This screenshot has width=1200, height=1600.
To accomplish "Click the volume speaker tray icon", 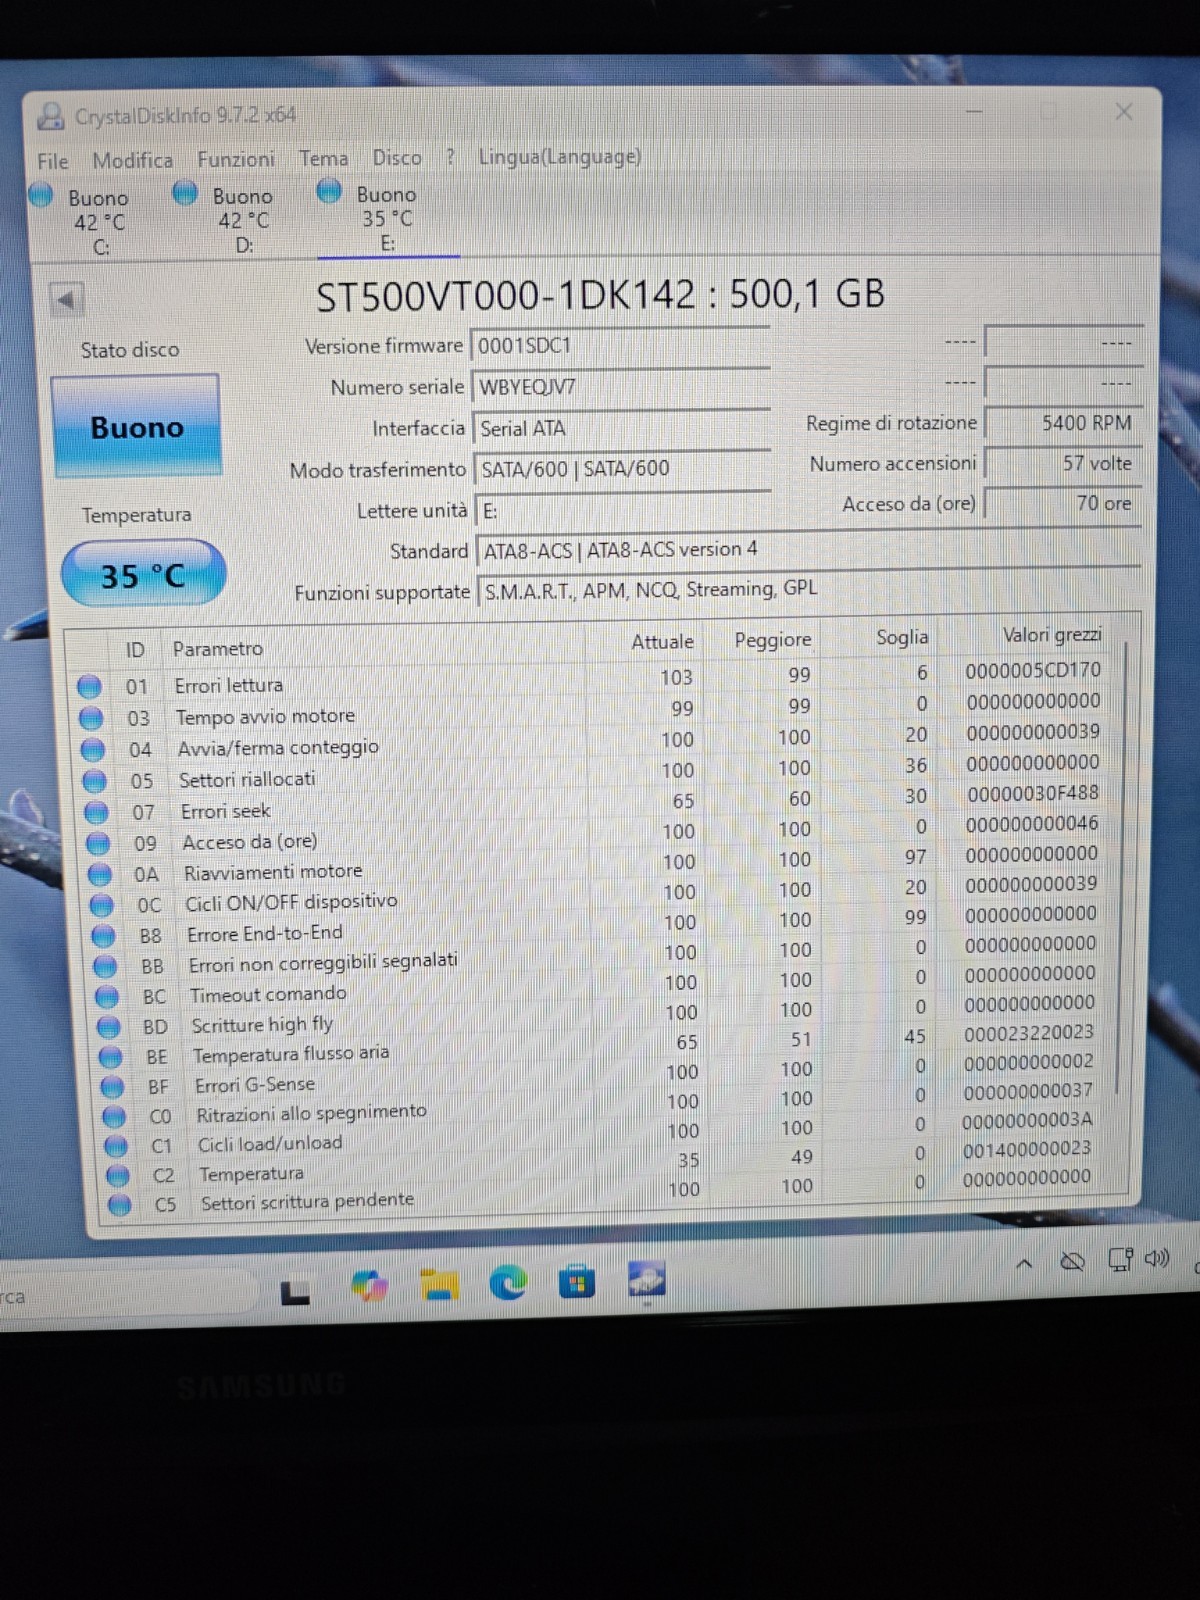I will pos(1158,1258).
